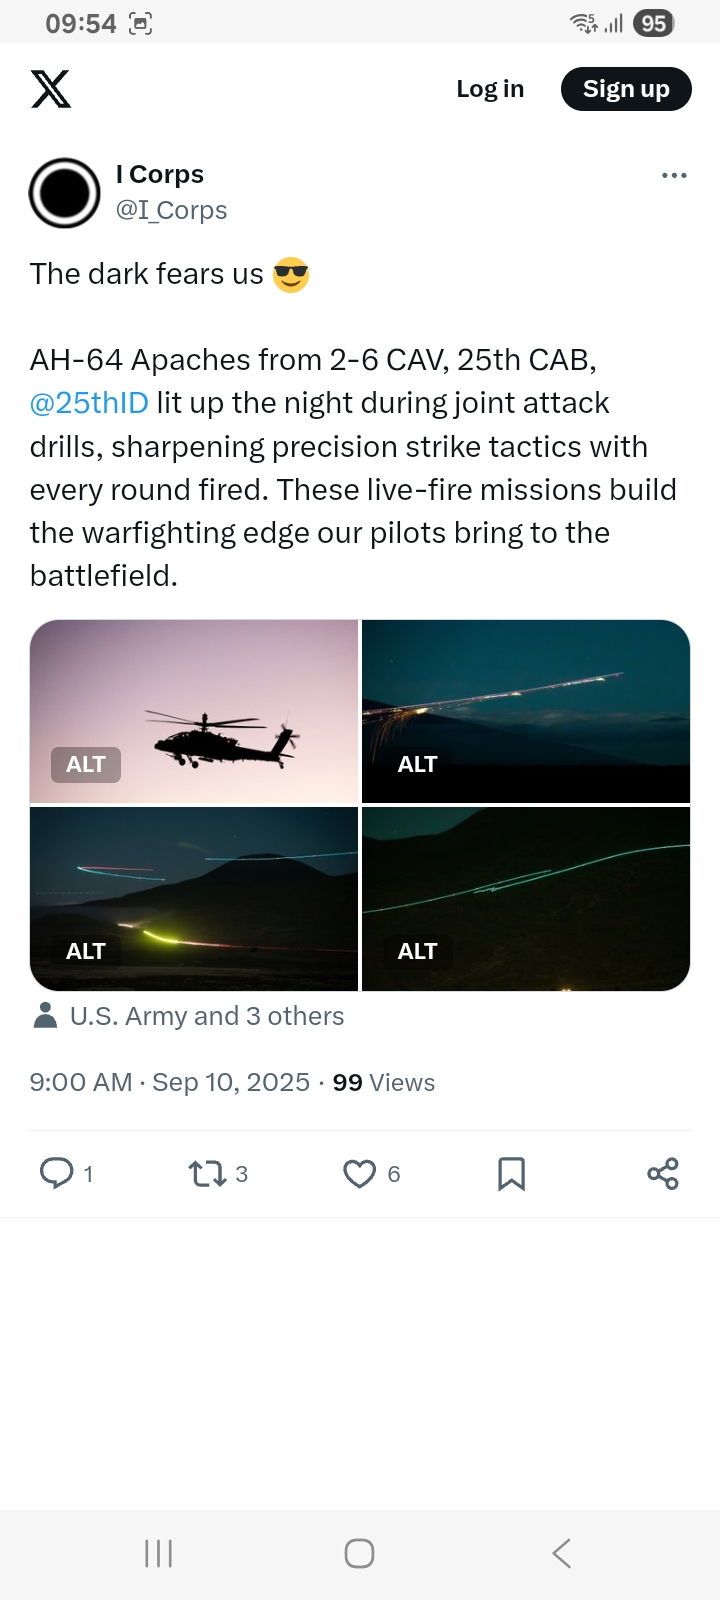Open the photo with orange sparks tracer
This screenshot has width=720, height=1600.
pos(526,711)
